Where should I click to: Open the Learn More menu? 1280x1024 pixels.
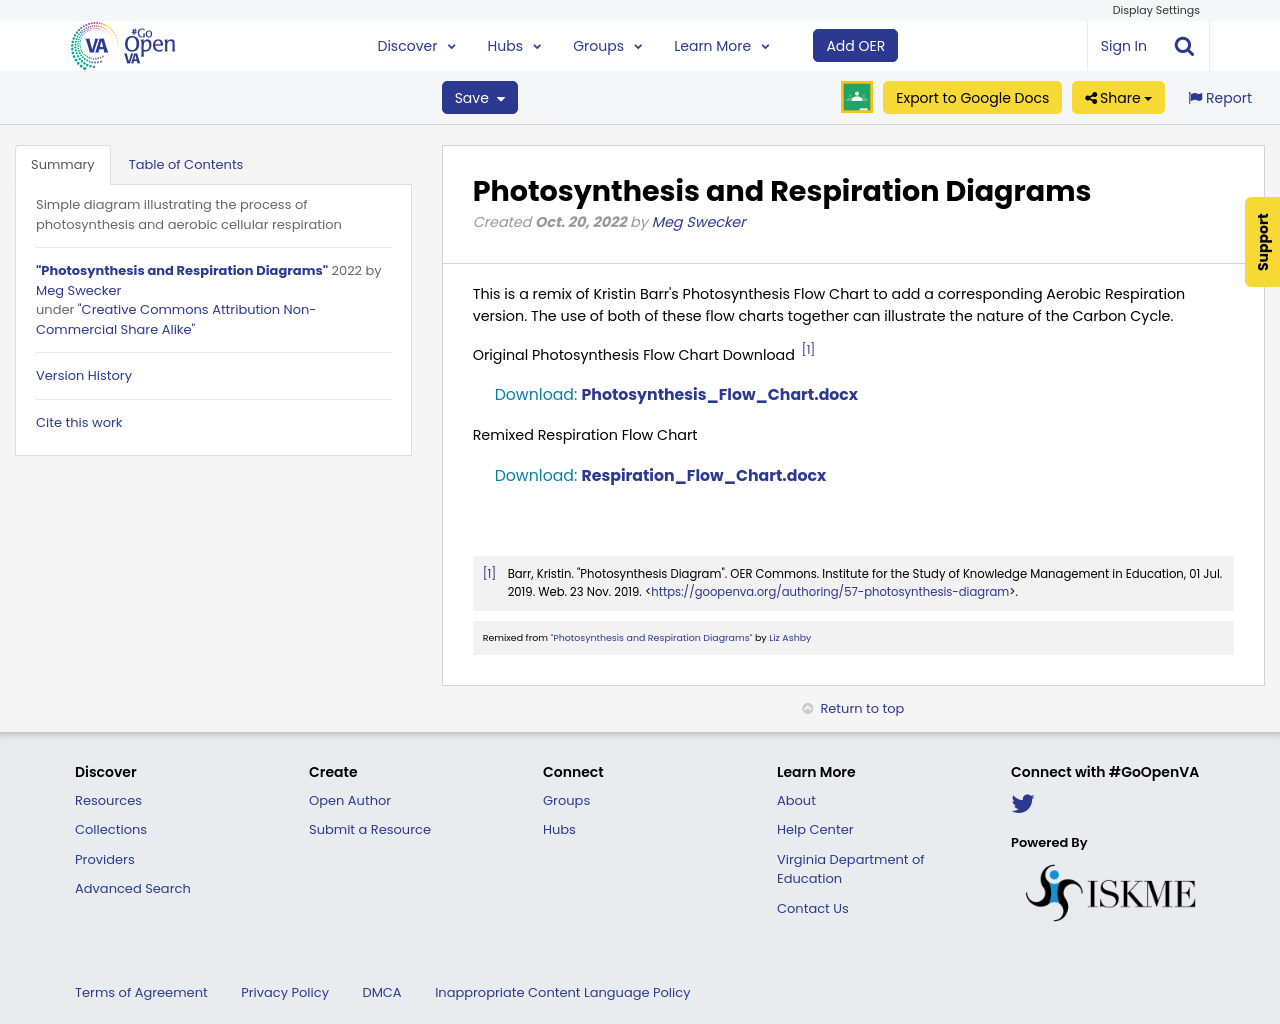point(720,45)
